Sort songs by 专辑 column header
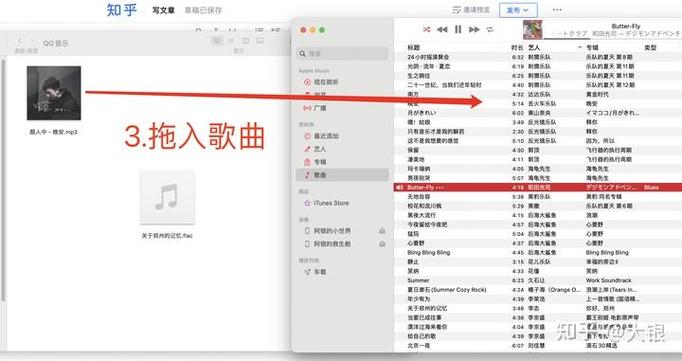 click(592, 47)
